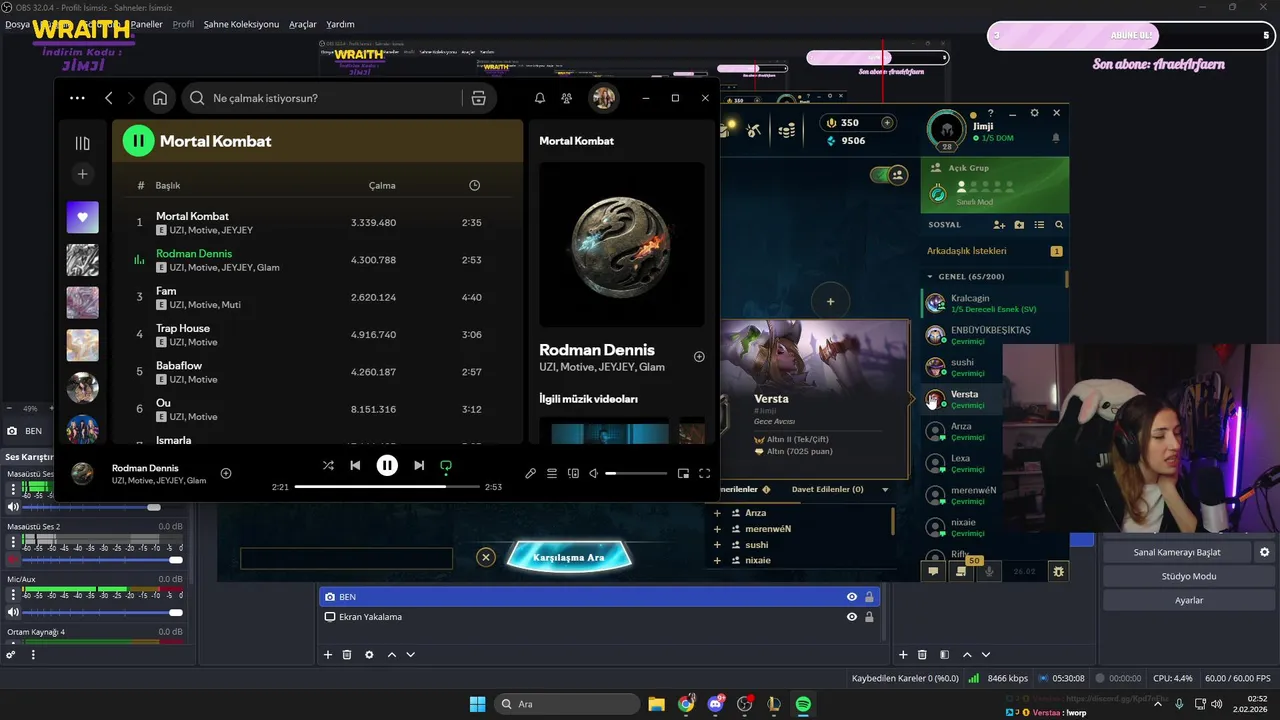Move selected source up in list
This screenshot has width=1280, height=720.
tap(391, 655)
